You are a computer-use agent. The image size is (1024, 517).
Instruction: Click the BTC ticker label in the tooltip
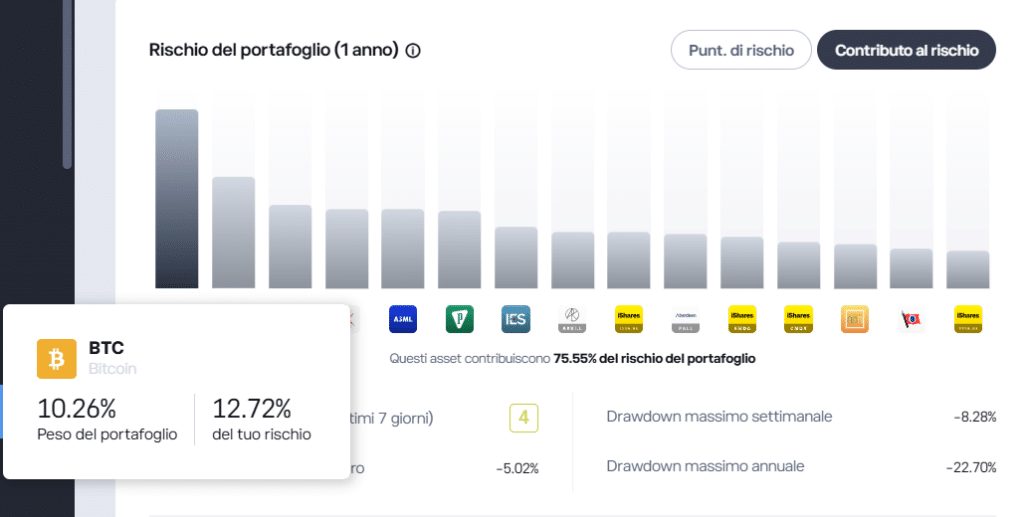[106, 348]
